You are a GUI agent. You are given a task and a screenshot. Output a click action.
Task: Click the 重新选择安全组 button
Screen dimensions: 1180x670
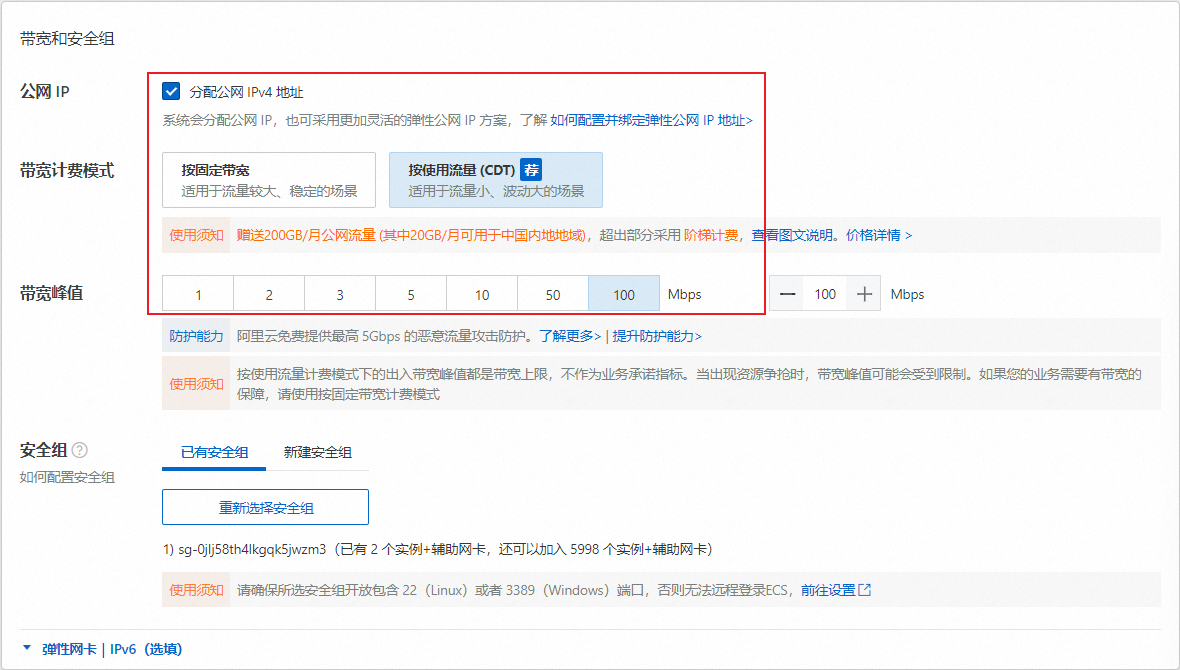click(265, 507)
